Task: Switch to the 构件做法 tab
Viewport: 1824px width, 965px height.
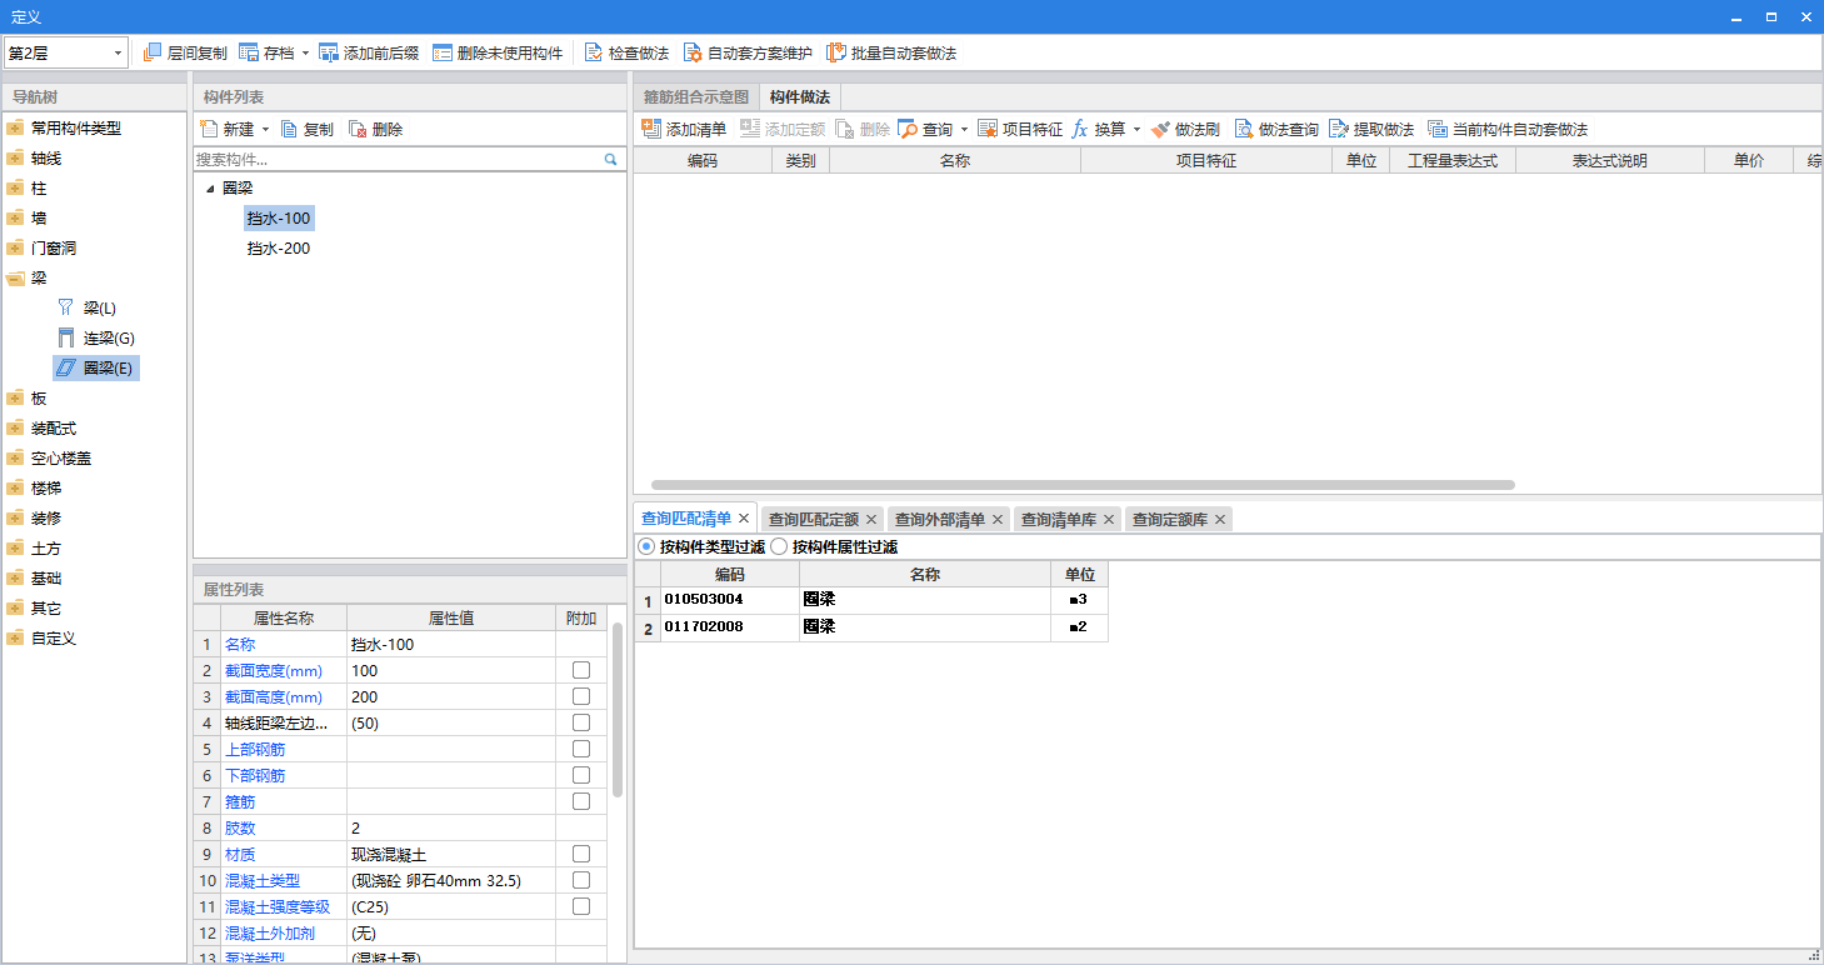Action: (800, 97)
